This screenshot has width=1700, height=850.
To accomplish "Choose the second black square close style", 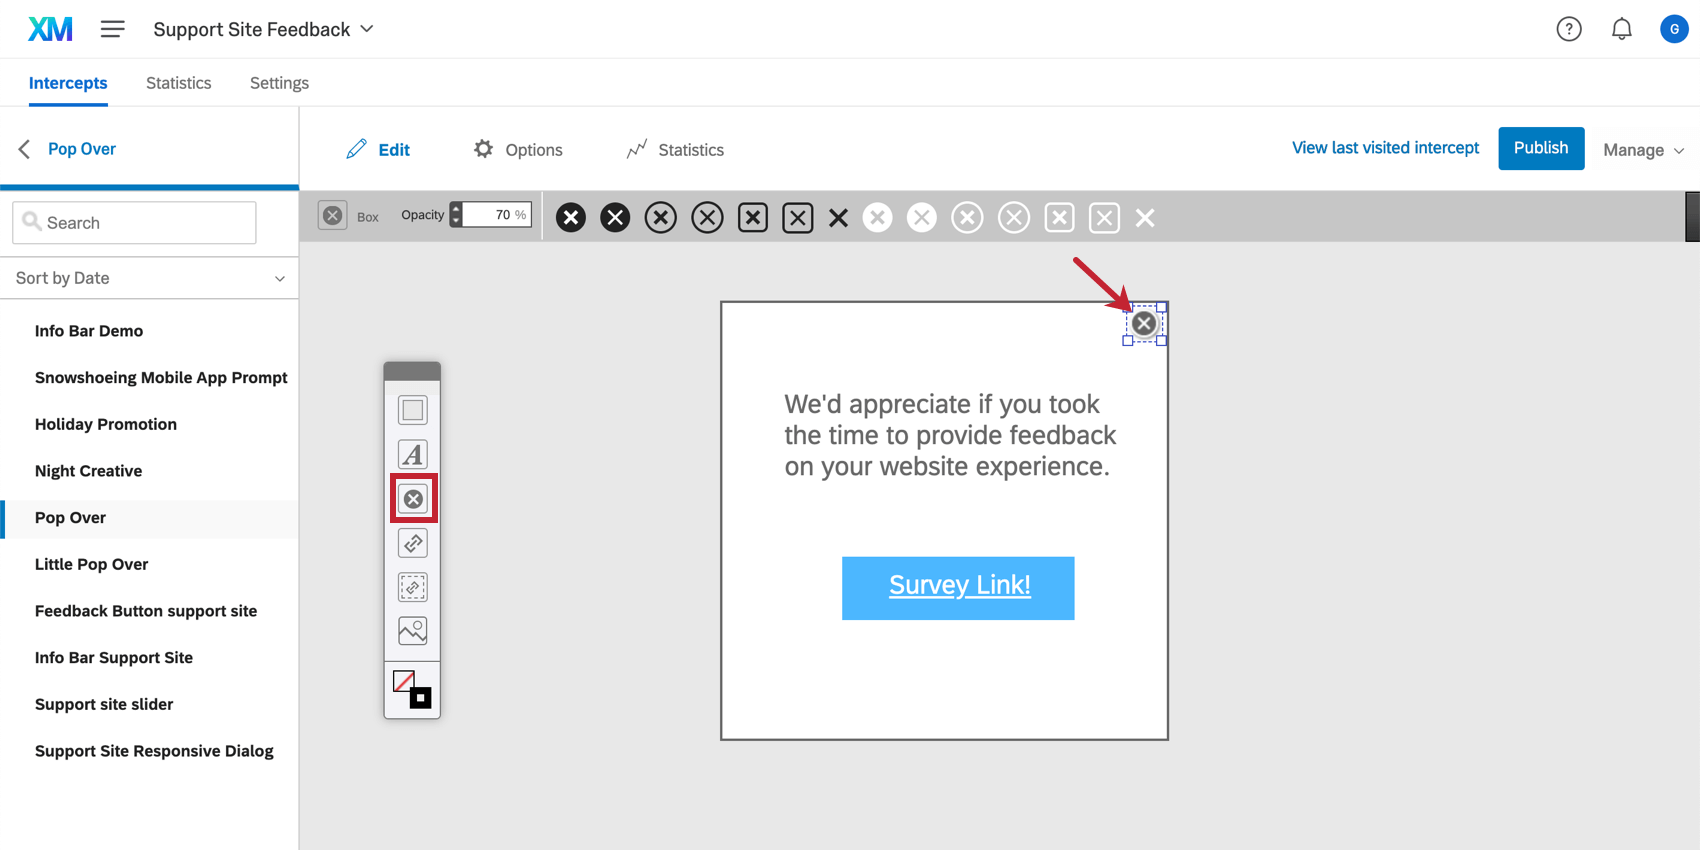I will pyautogui.click(x=798, y=217).
